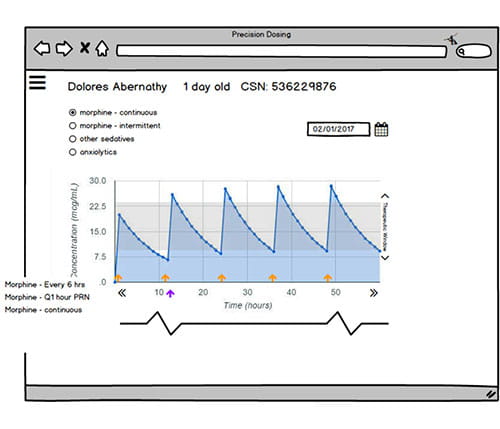The width and height of the screenshot is (500, 429).
Task: Choose Morphine - Q1 hour PRN option
Action: pyautogui.click(x=47, y=297)
